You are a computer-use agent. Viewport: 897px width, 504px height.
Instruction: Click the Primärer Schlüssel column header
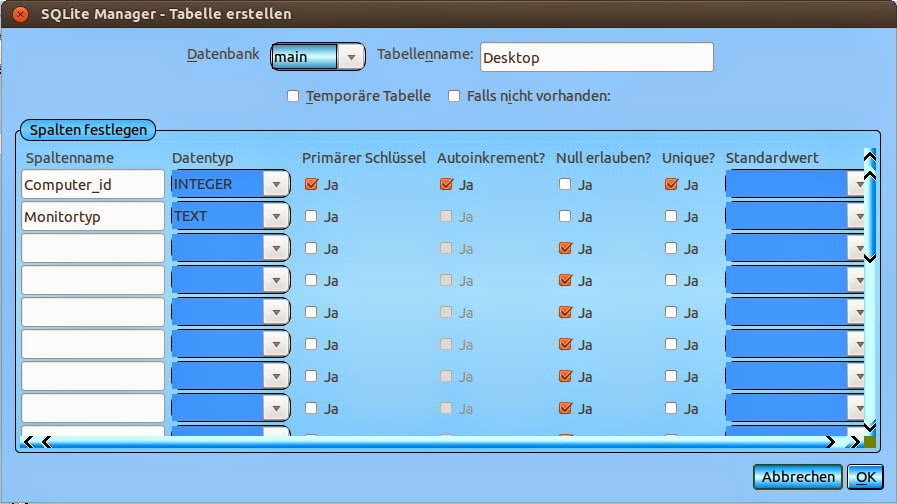point(364,158)
